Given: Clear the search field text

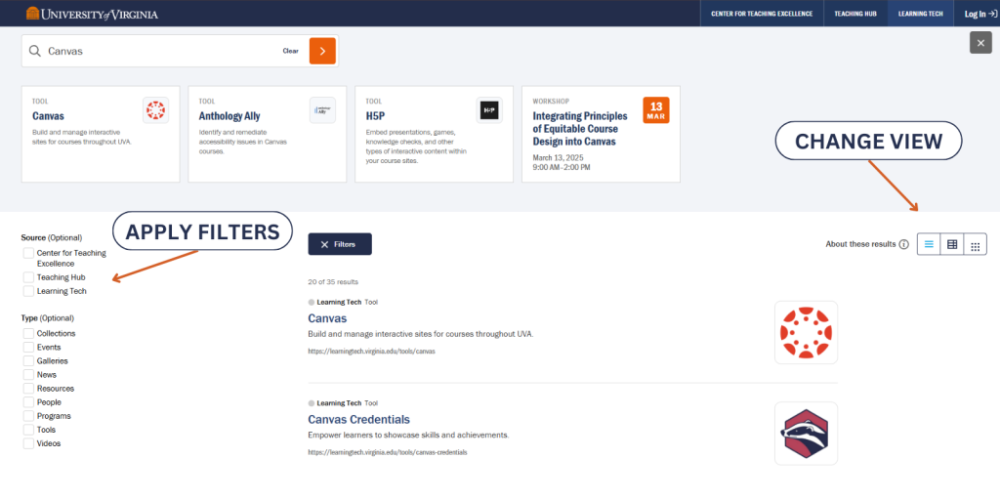Looking at the screenshot, I should pos(290,51).
